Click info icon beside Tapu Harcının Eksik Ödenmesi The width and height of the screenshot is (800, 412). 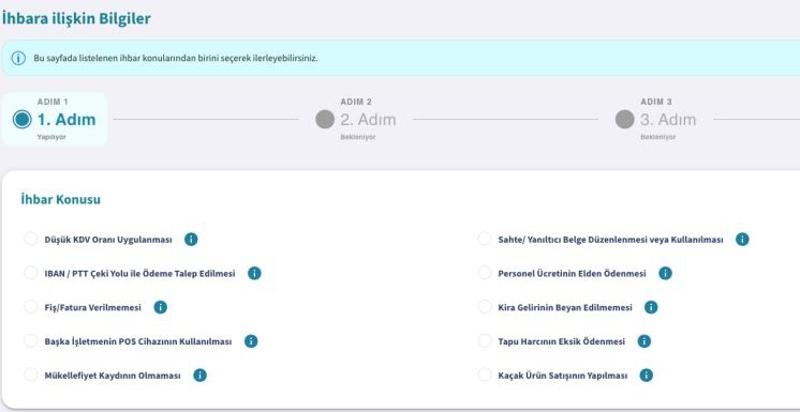[644, 341]
